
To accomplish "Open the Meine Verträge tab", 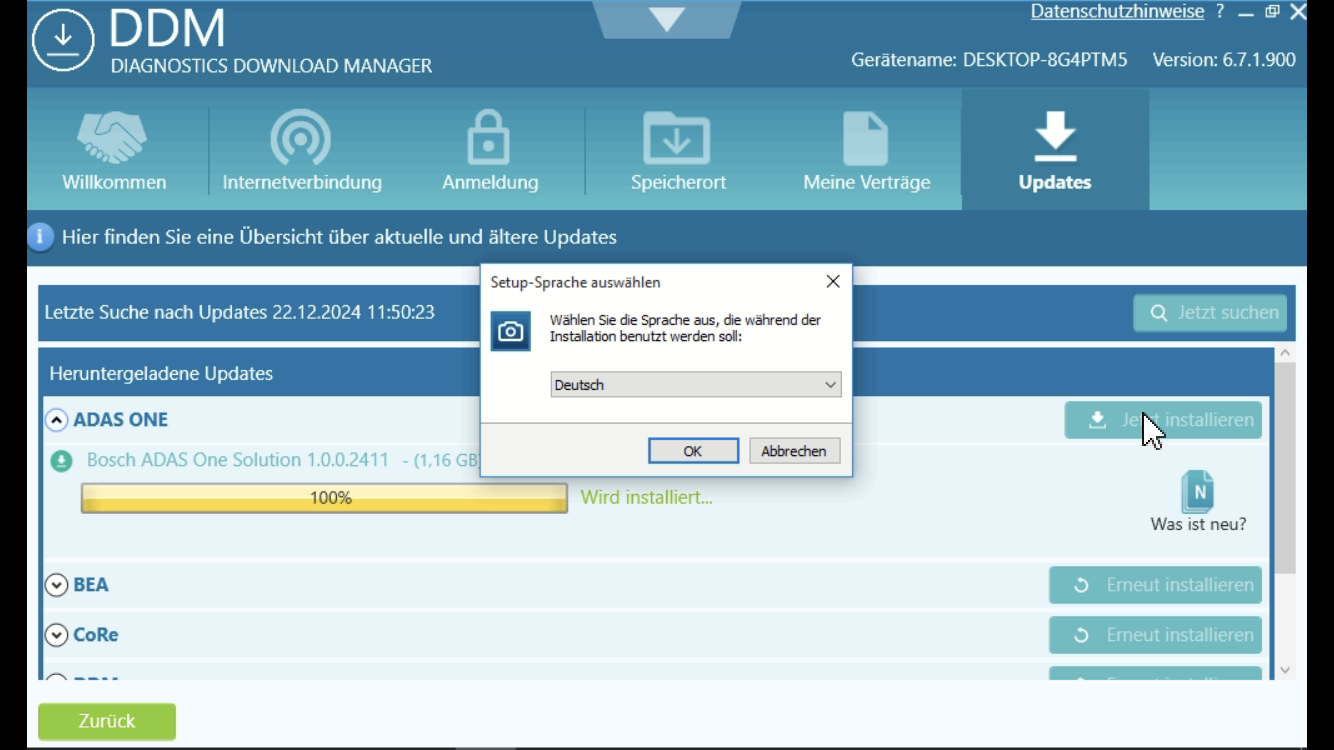I will click(x=866, y=150).
